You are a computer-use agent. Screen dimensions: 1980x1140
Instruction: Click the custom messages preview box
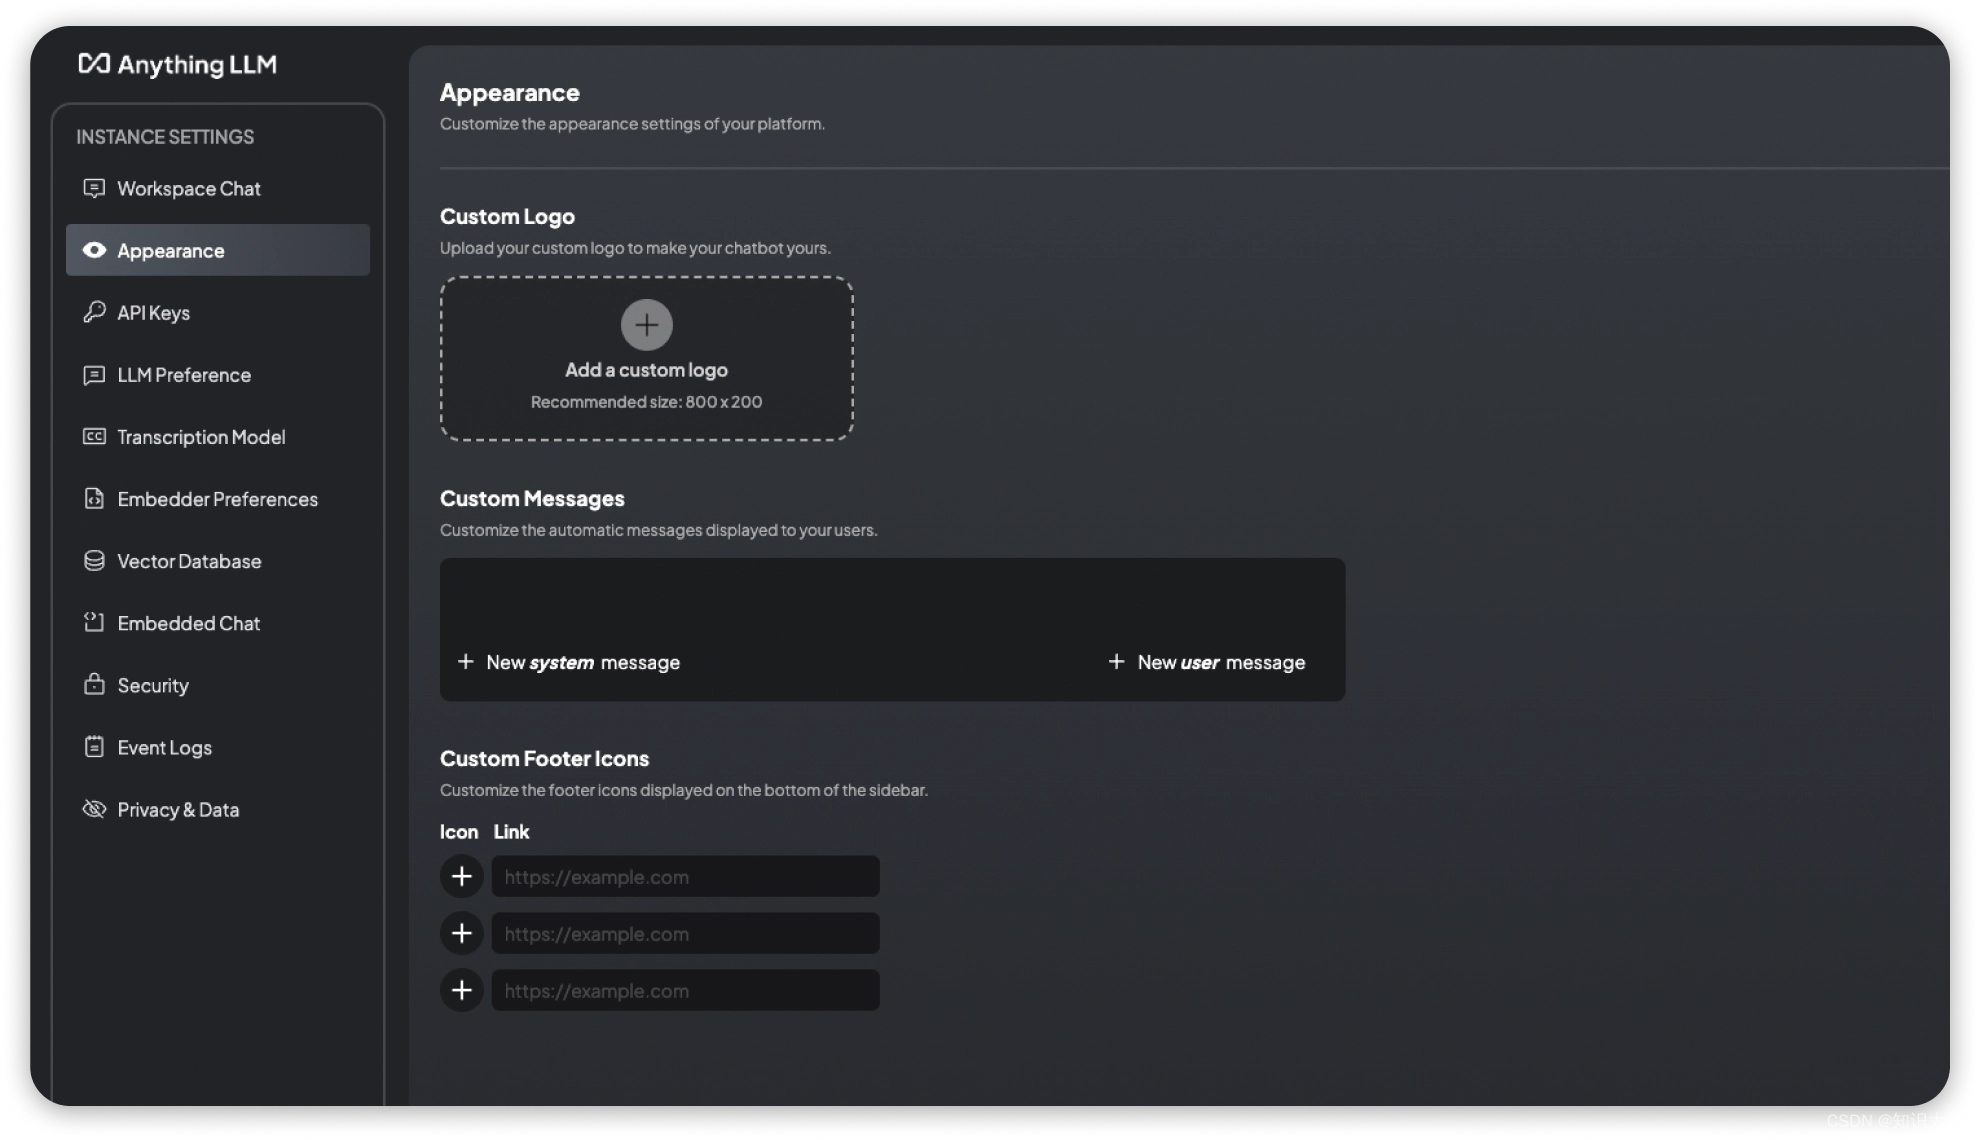click(892, 629)
